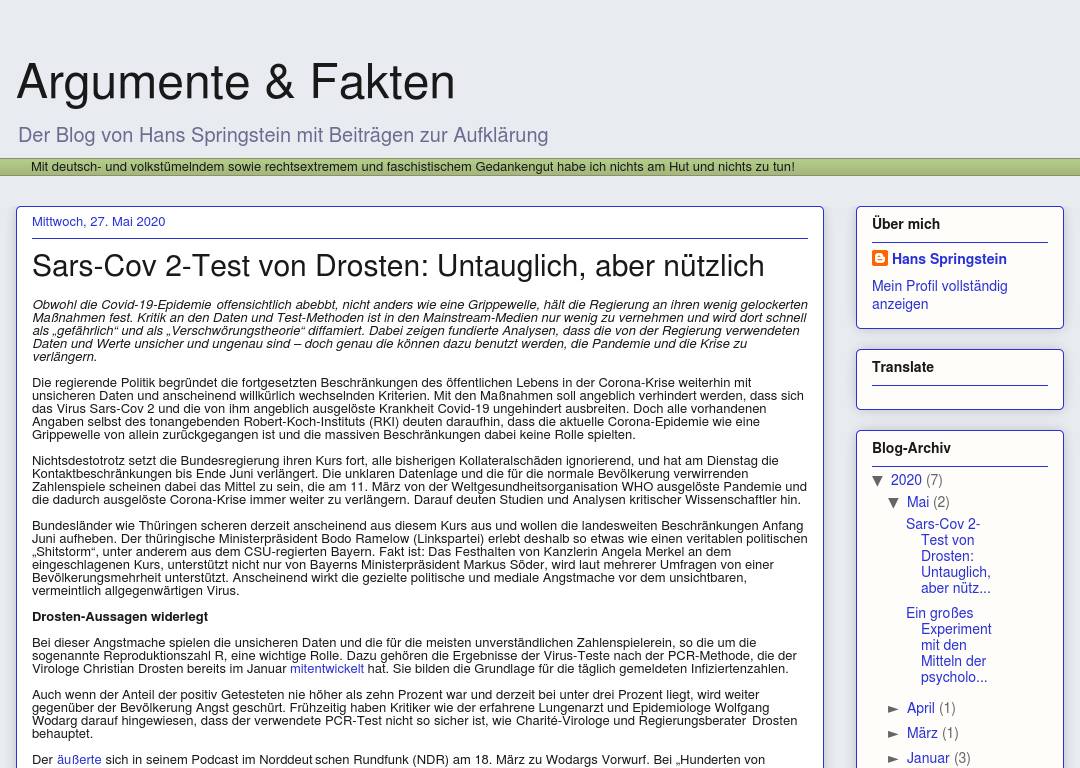Open the Mai archive link
Viewport: 1080px width, 768px height.
tap(917, 502)
